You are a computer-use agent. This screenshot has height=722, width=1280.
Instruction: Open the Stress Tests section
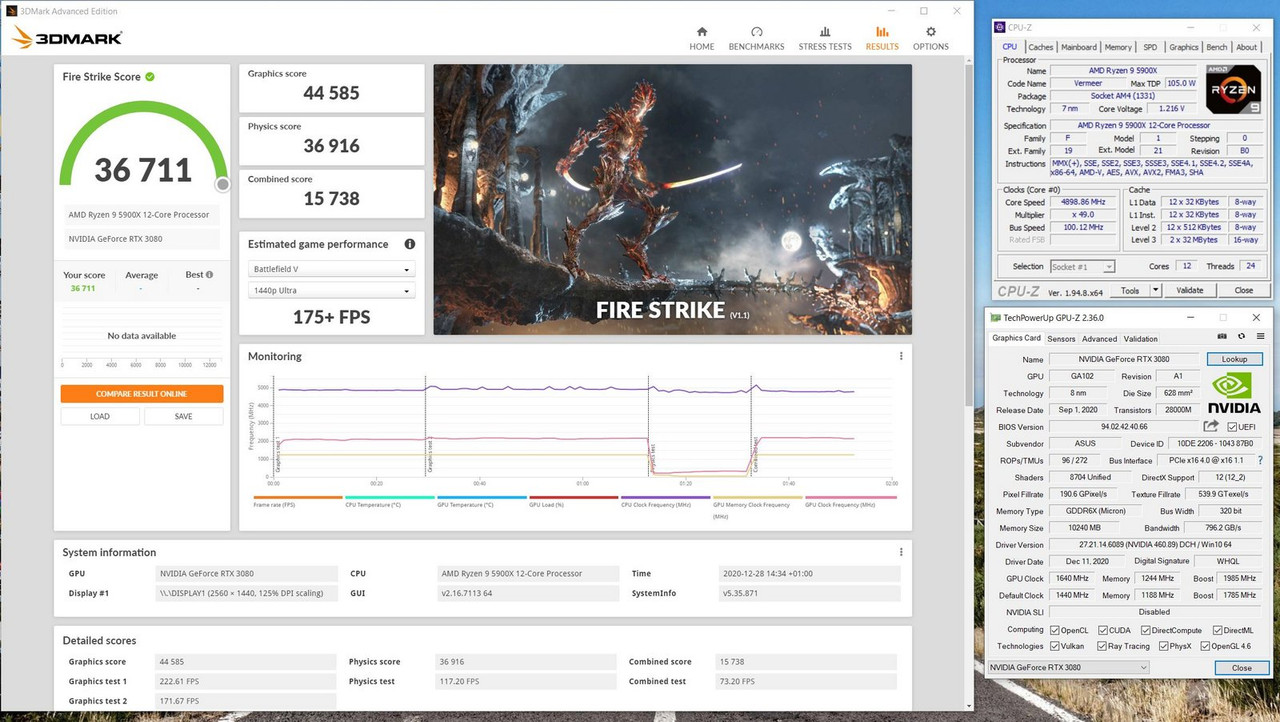click(x=825, y=38)
